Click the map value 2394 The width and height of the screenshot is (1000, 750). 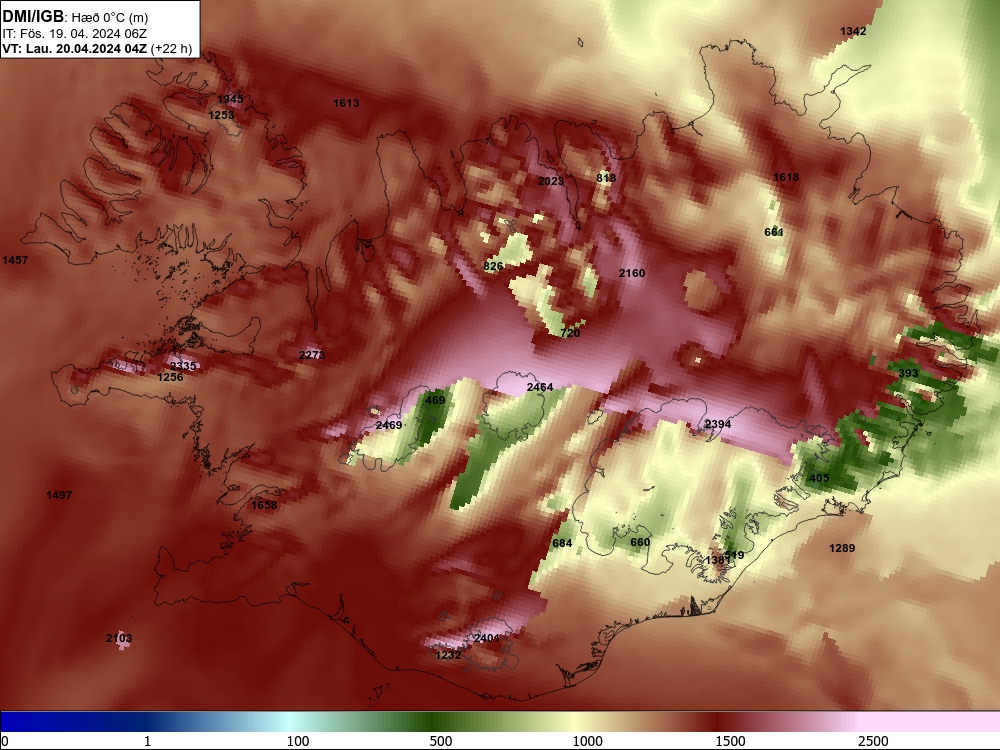[717, 424]
